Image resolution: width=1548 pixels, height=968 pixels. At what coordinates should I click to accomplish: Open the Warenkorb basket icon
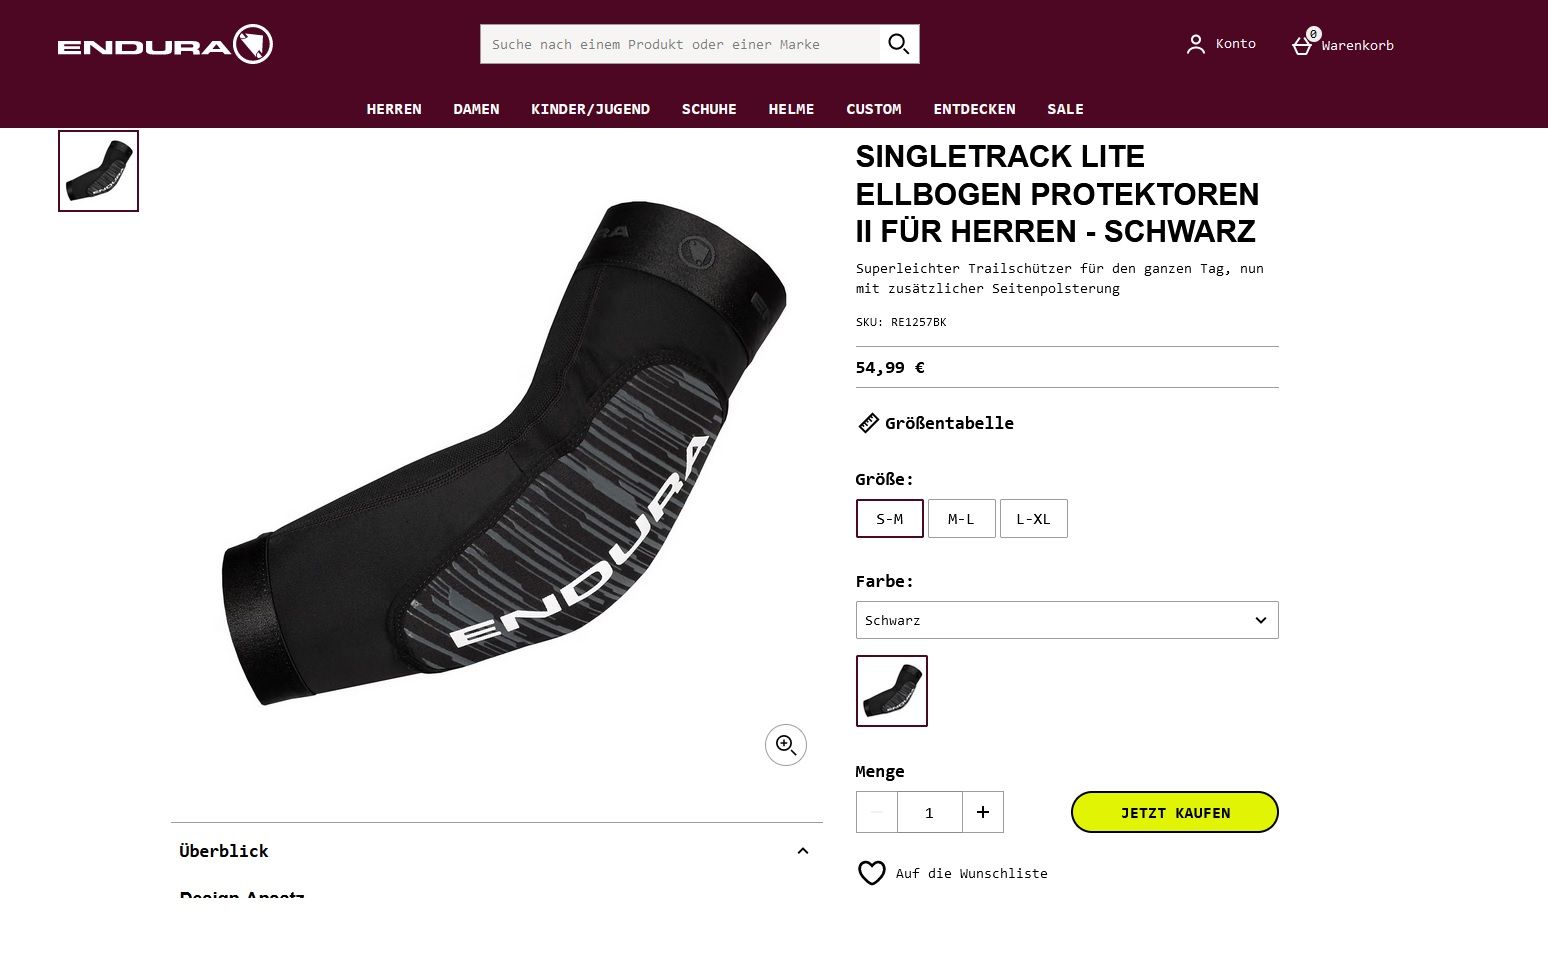point(1302,45)
